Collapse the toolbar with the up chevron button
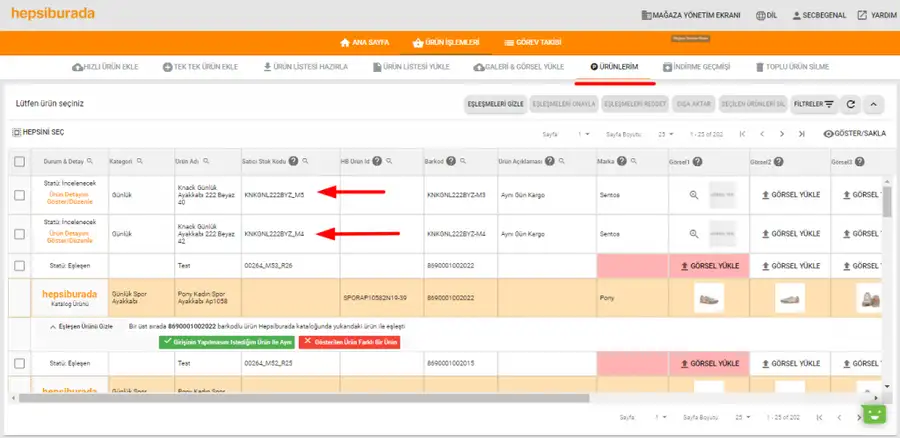This screenshot has width=900, height=438. point(873,104)
